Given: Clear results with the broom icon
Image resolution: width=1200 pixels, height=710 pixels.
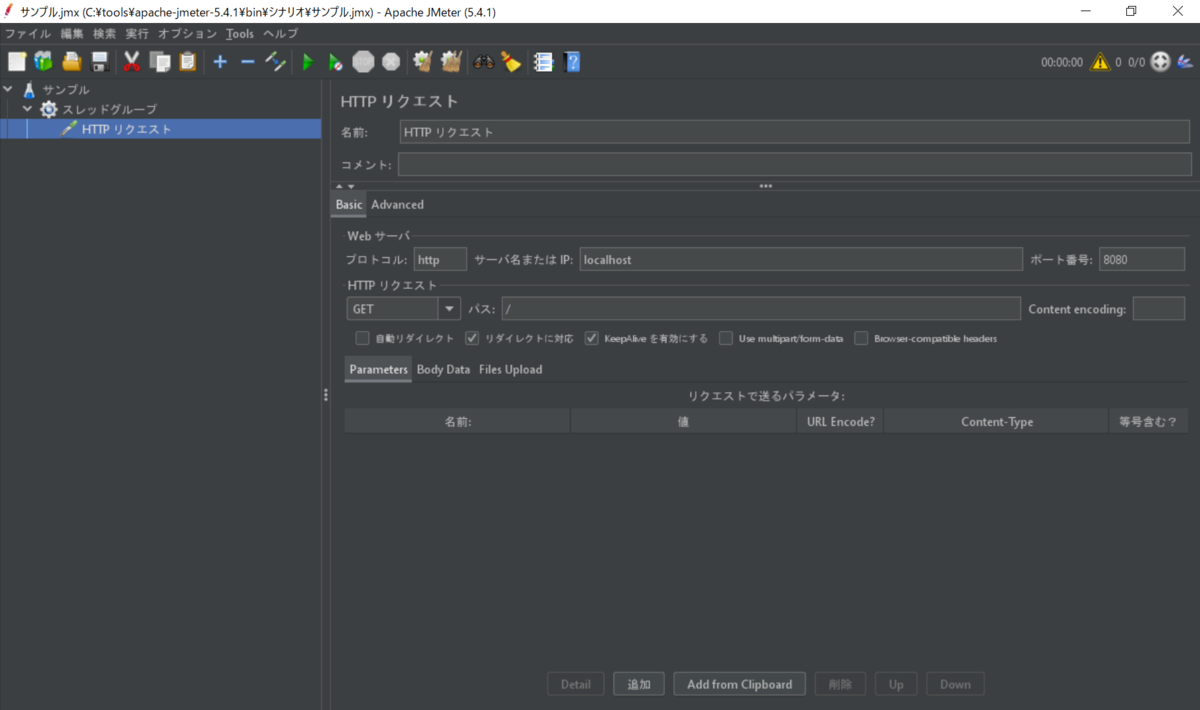Looking at the screenshot, I should 421,61.
